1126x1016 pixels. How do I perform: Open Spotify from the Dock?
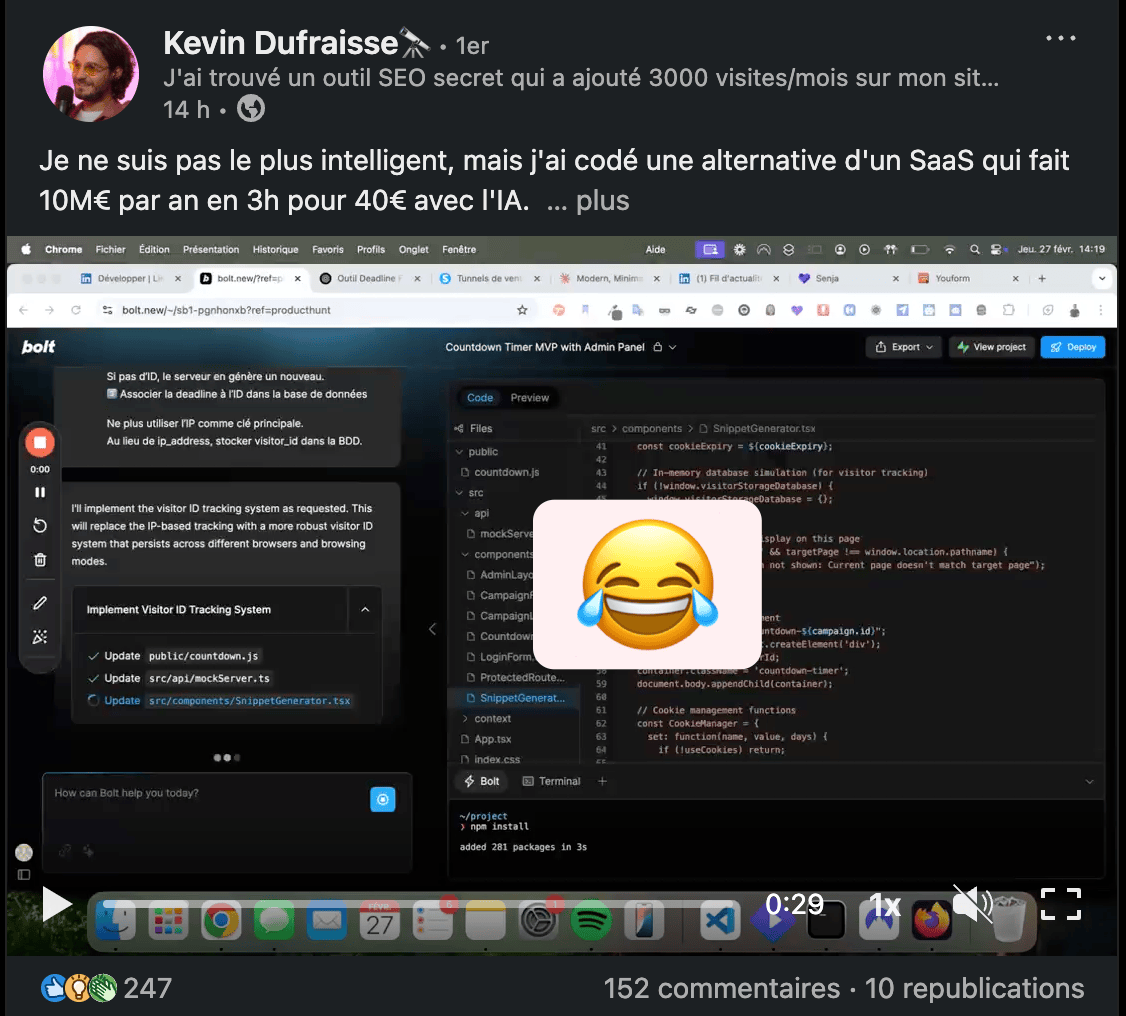591,920
